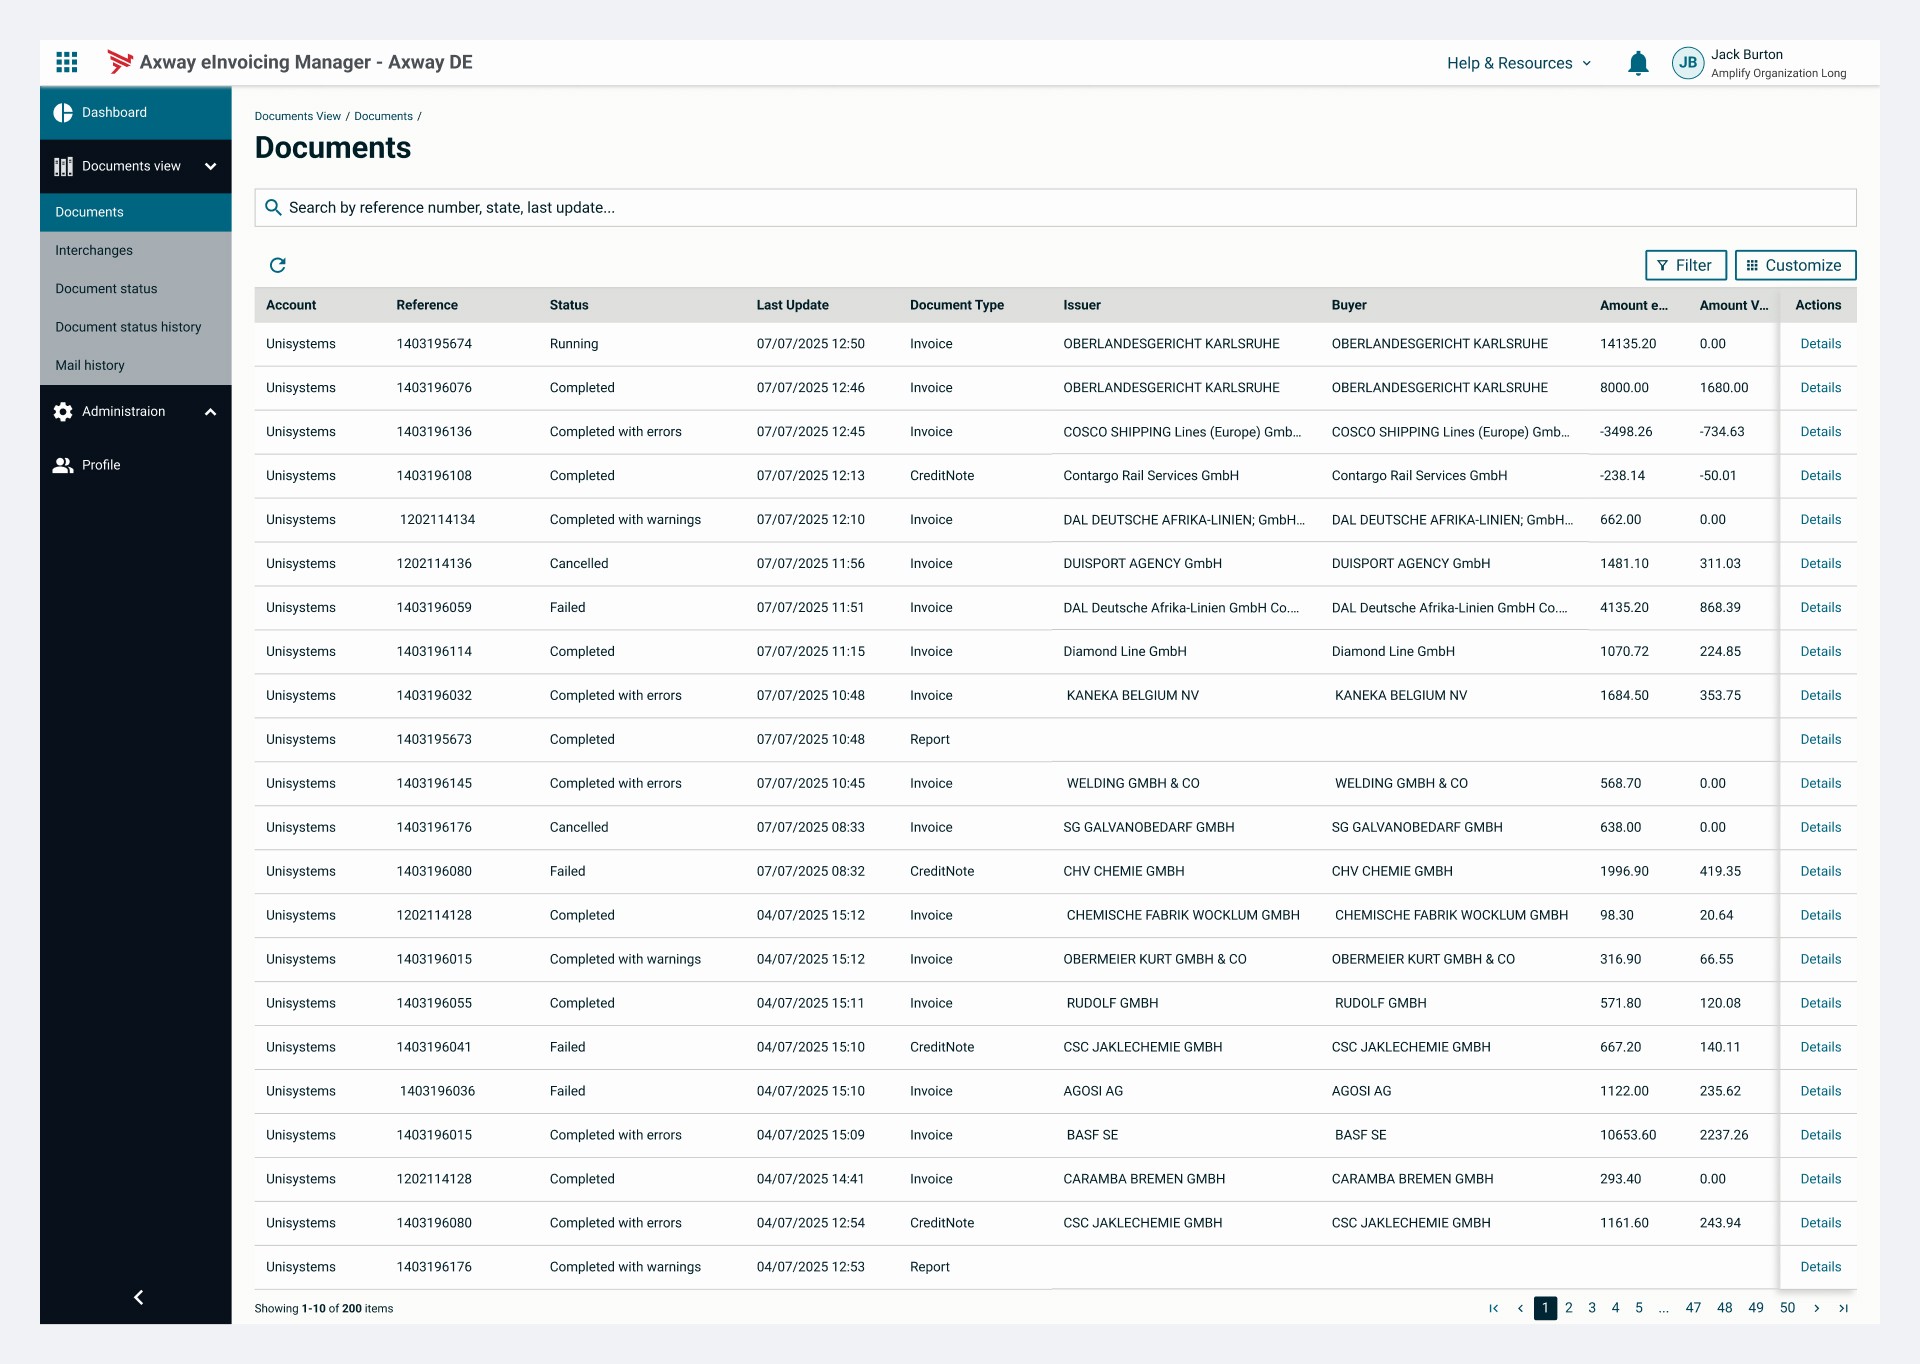Collapse the sidebar with left arrow

click(x=138, y=1297)
